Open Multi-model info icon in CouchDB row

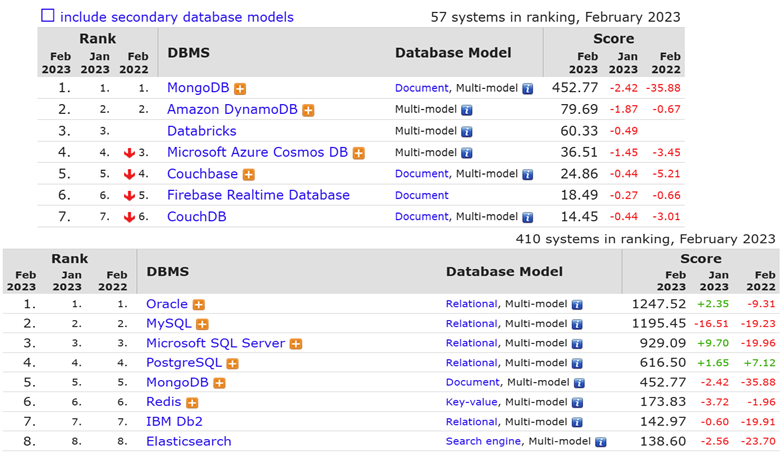[x=528, y=218]
